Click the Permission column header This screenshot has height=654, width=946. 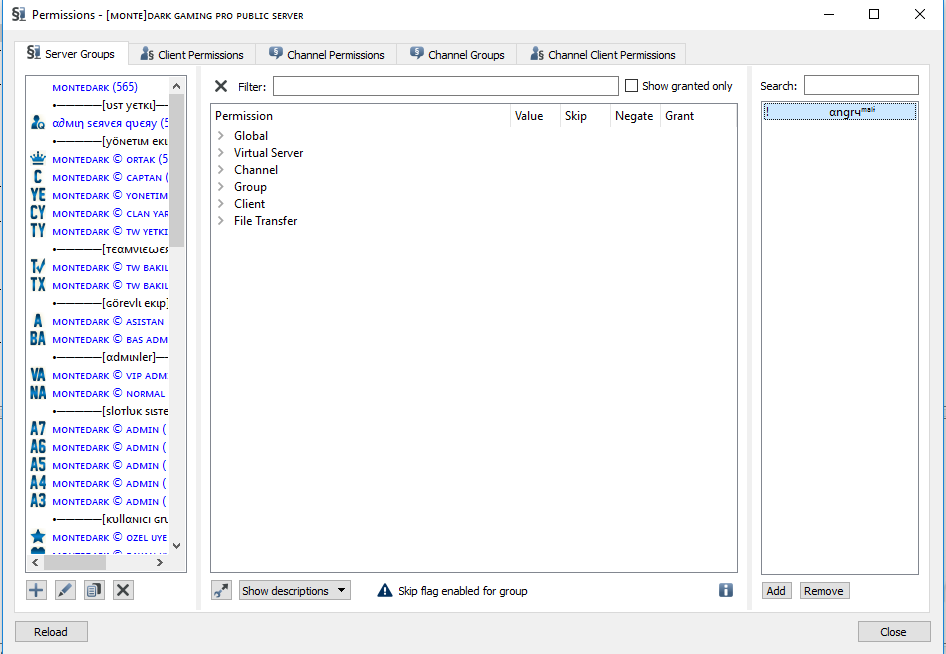(360, 116)
